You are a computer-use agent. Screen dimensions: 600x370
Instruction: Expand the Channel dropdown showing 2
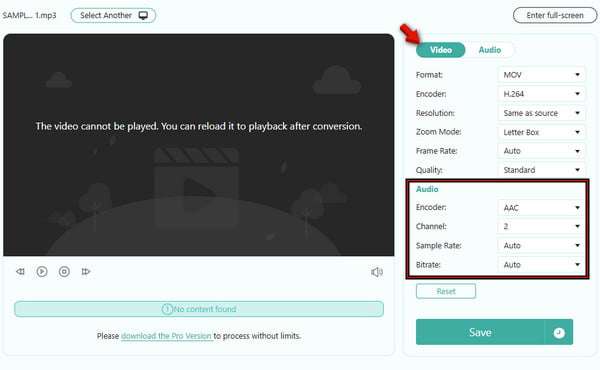(541, 226)
